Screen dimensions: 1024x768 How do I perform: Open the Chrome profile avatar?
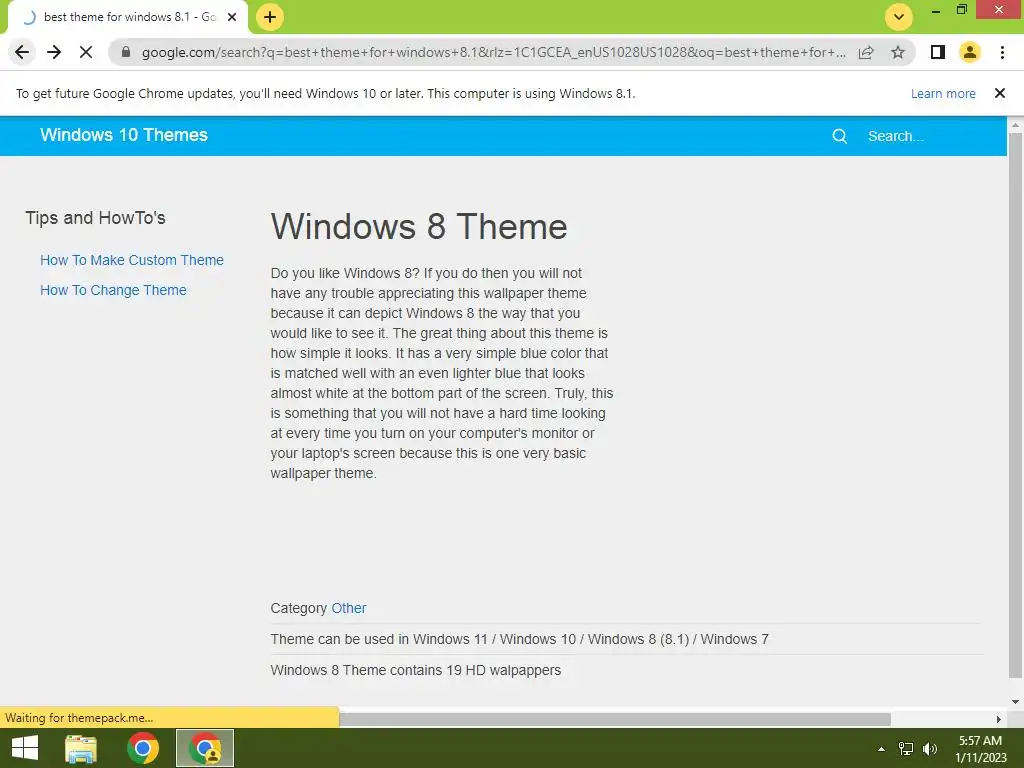pos(970,52)
